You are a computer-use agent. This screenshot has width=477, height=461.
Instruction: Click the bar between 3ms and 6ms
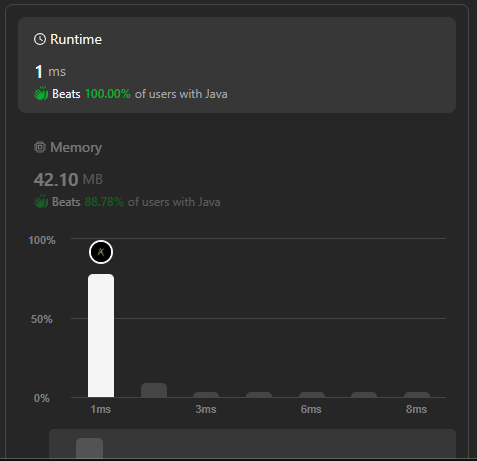click(259, 395)
